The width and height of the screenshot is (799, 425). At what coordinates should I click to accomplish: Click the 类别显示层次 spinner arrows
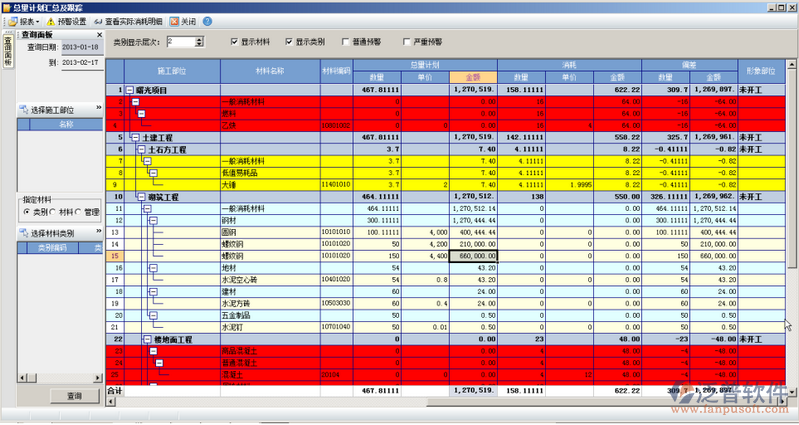(196, 42)
